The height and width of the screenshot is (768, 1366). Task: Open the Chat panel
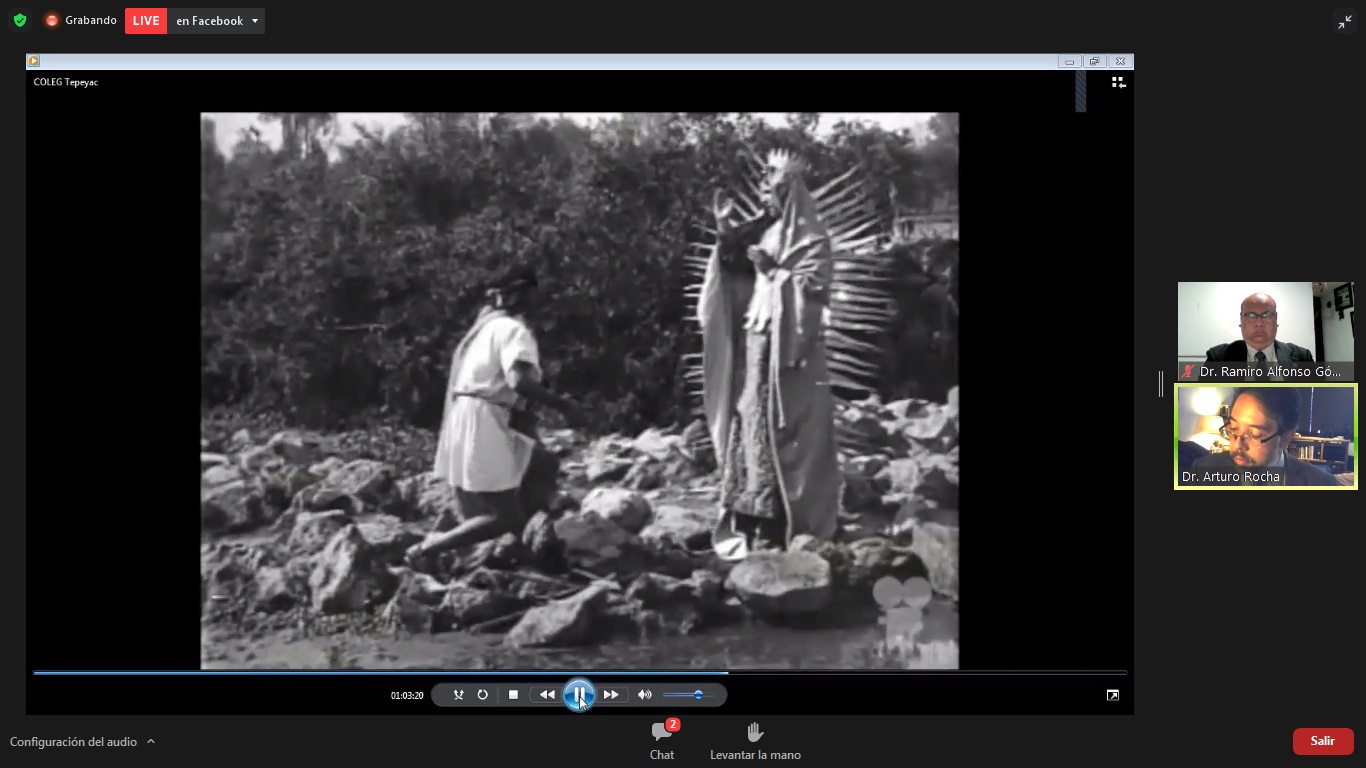[662, 741]
